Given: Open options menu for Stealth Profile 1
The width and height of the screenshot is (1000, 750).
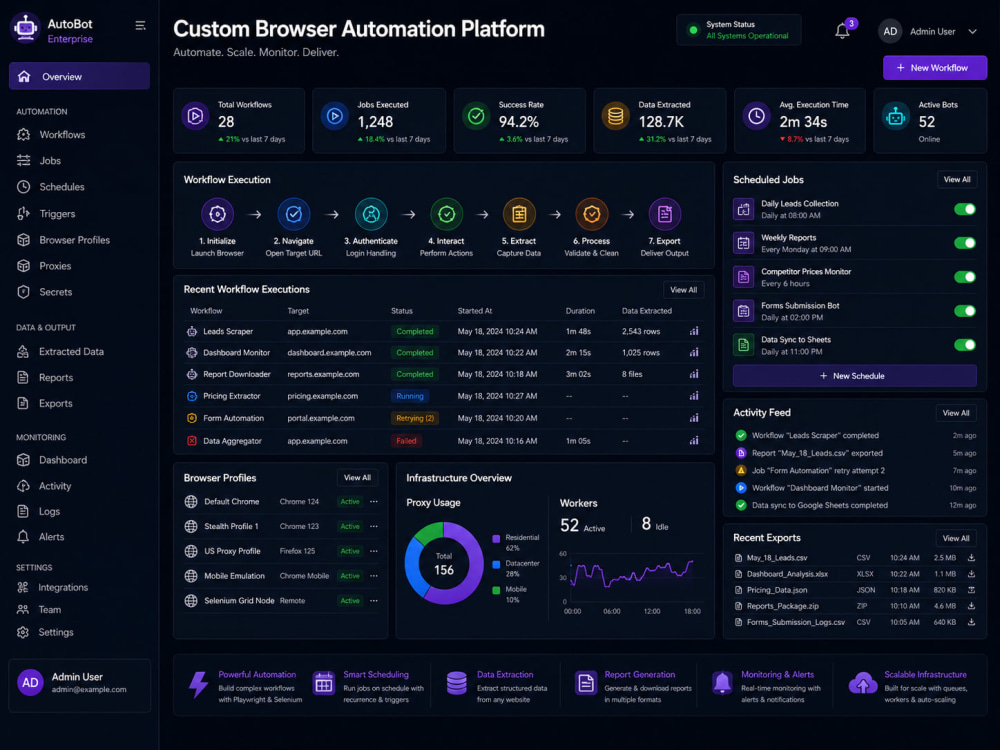Looking at the screenshot, I should (374, 526).
